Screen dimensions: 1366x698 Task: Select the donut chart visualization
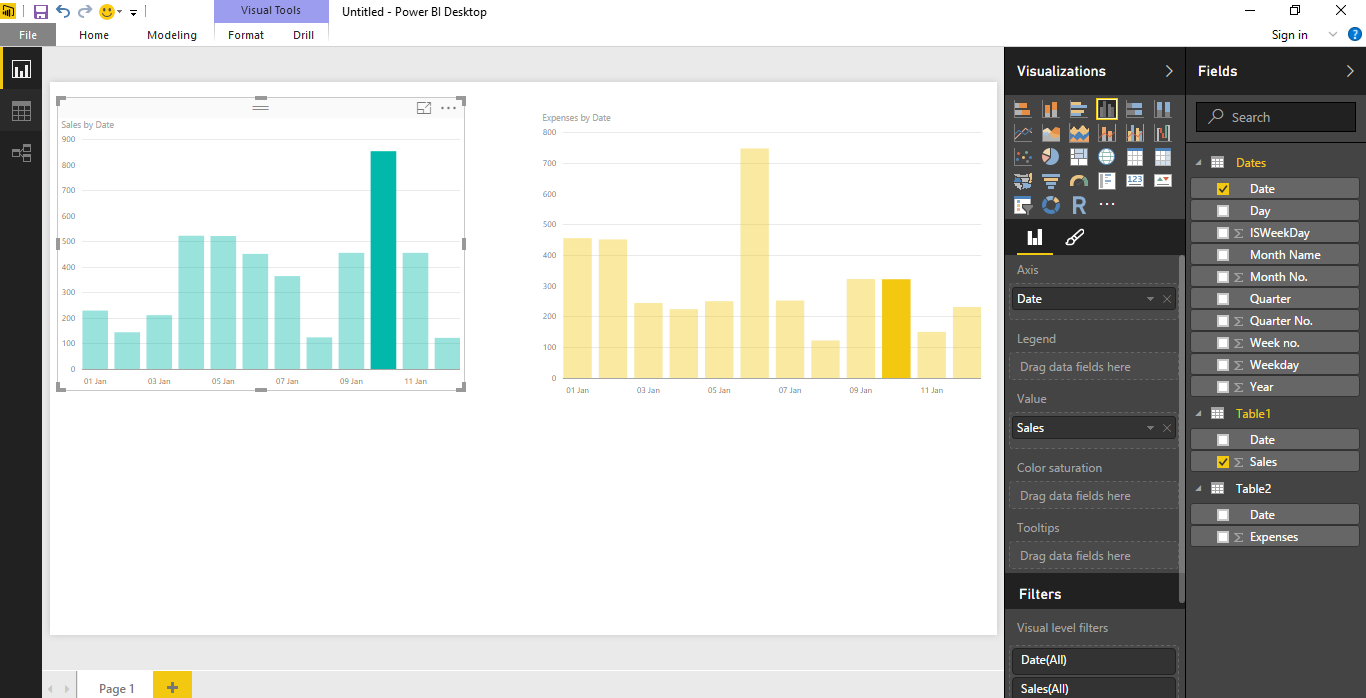pyautogui.click(x=1050, y=205)
